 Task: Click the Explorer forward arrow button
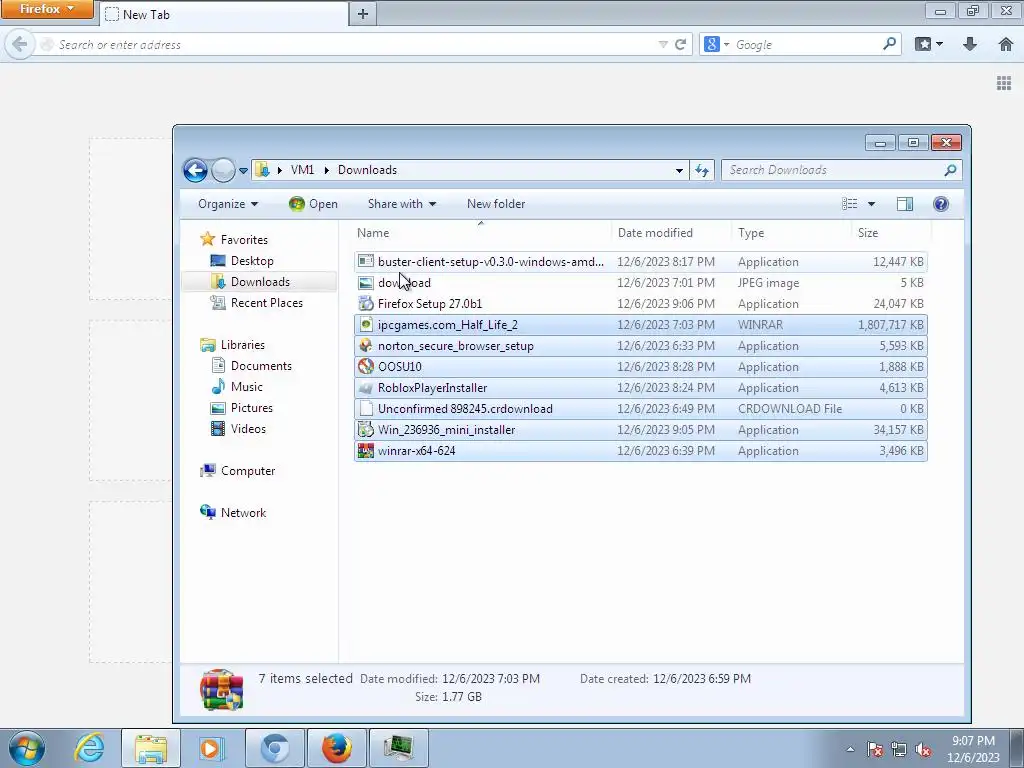click(x=223, y=170)
